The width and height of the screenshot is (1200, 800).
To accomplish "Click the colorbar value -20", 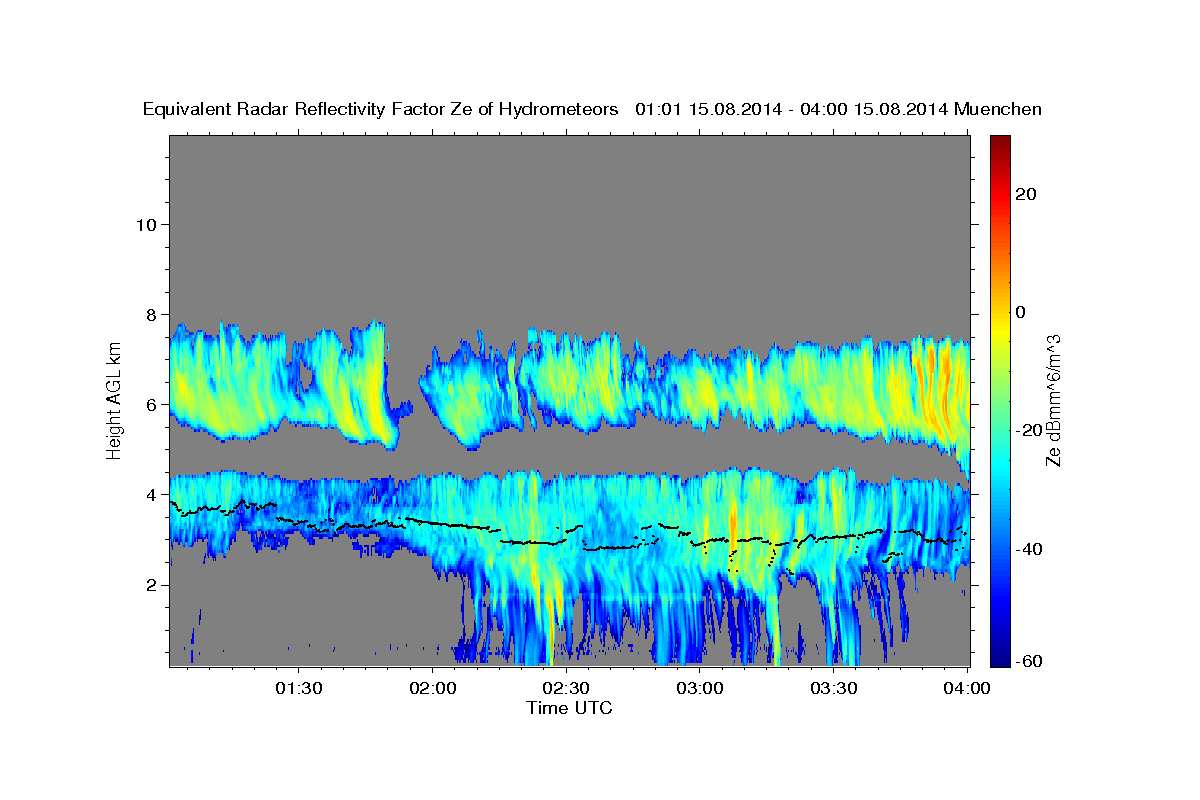I will [x=1027, y=430].
